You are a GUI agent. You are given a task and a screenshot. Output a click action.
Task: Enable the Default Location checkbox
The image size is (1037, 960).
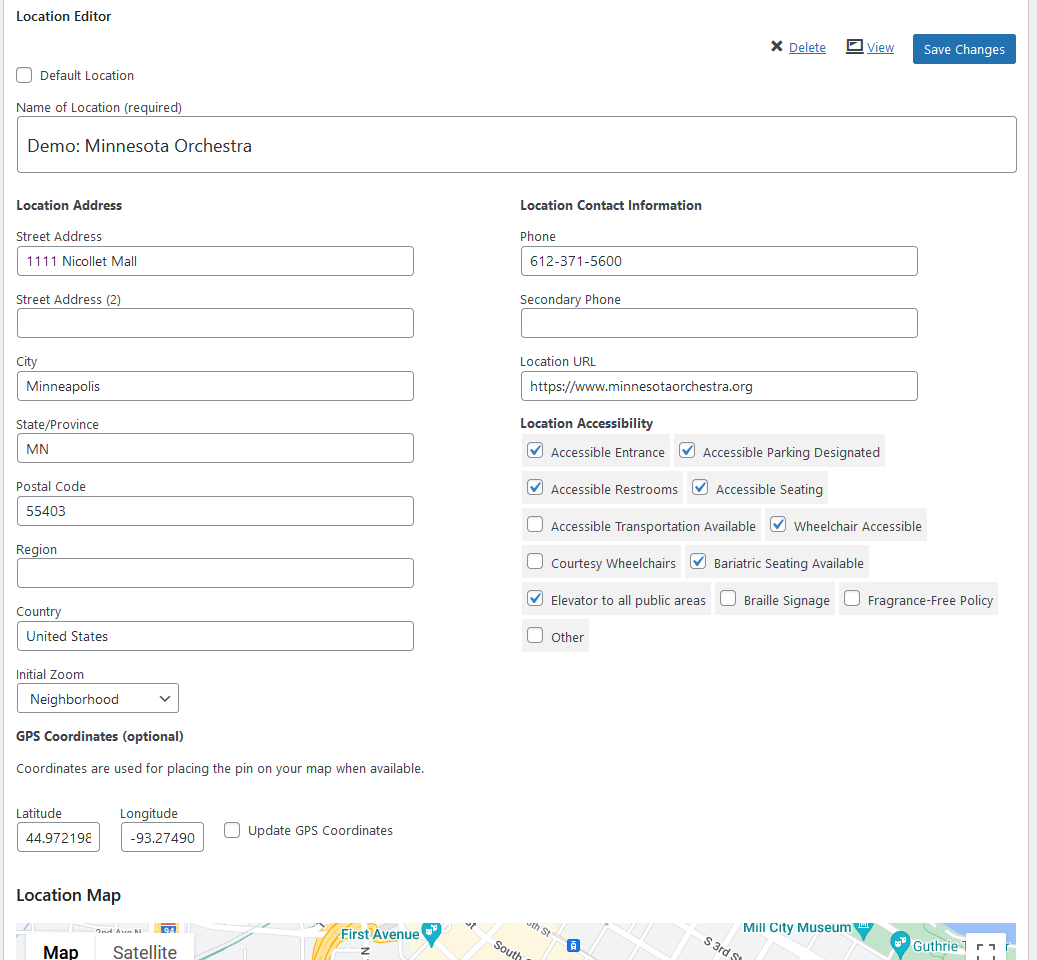point(24,75)
